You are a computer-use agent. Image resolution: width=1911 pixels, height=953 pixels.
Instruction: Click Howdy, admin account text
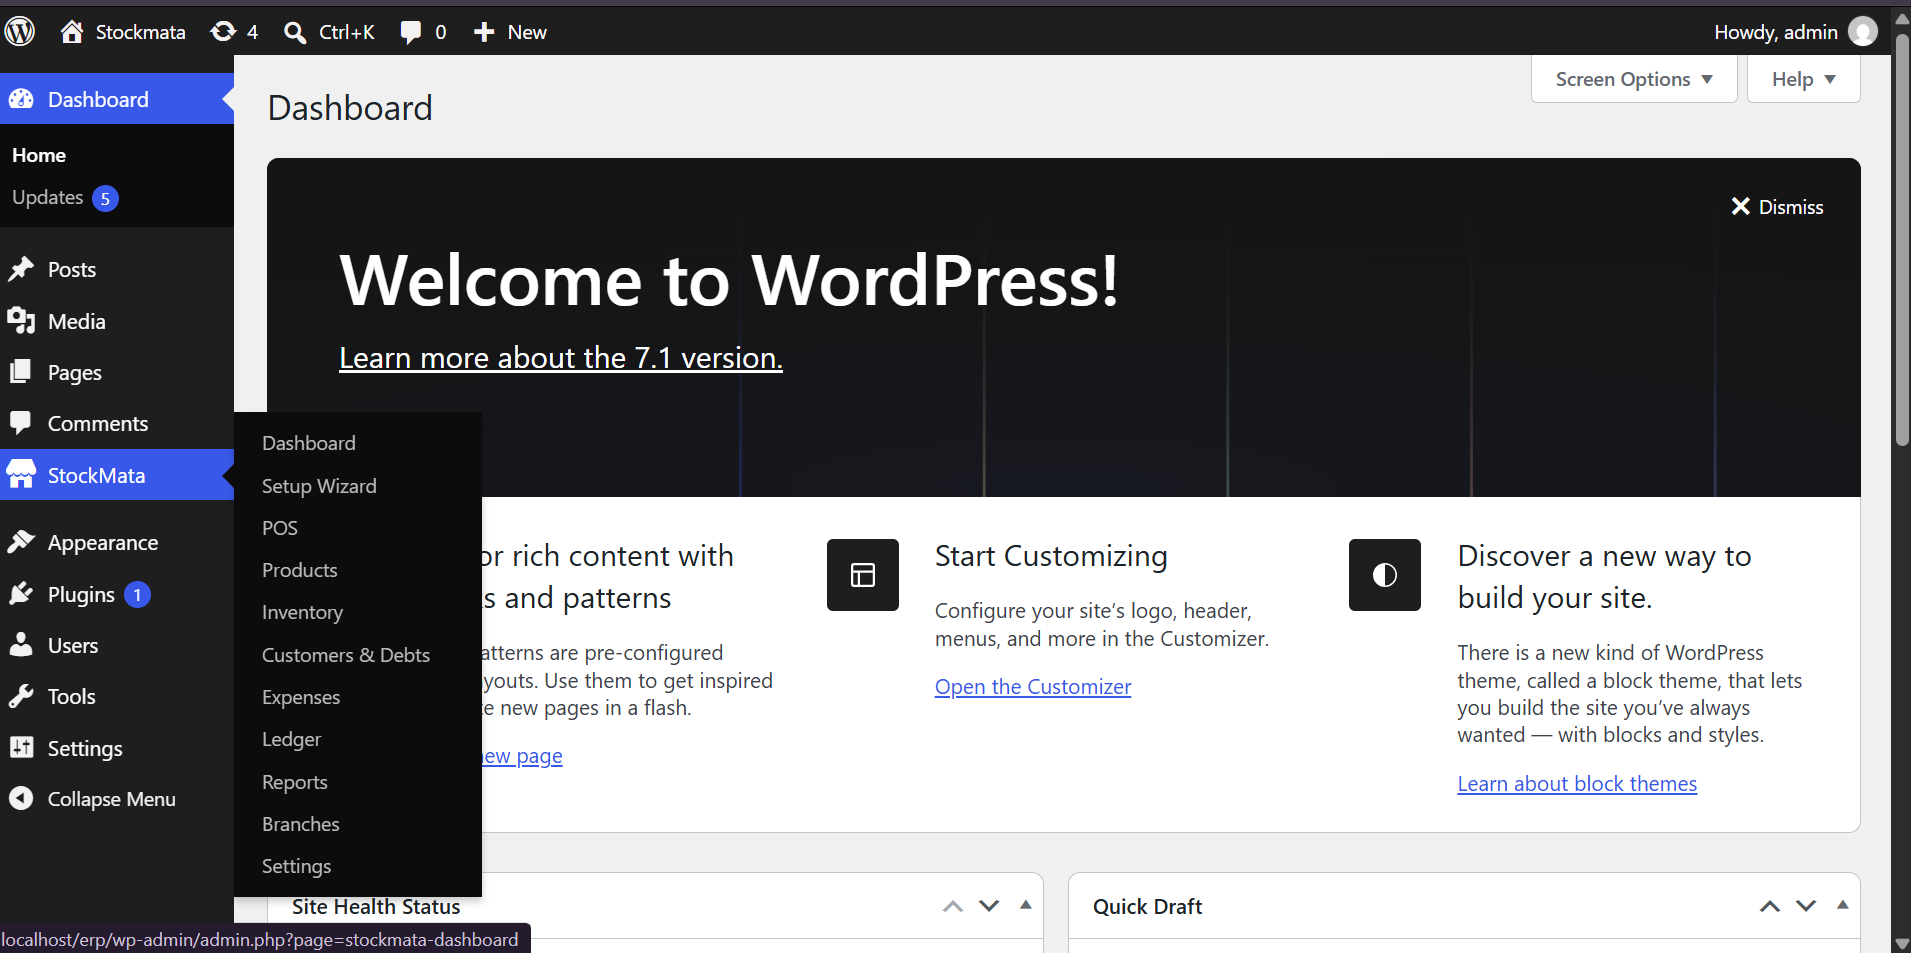[1776, 32]
